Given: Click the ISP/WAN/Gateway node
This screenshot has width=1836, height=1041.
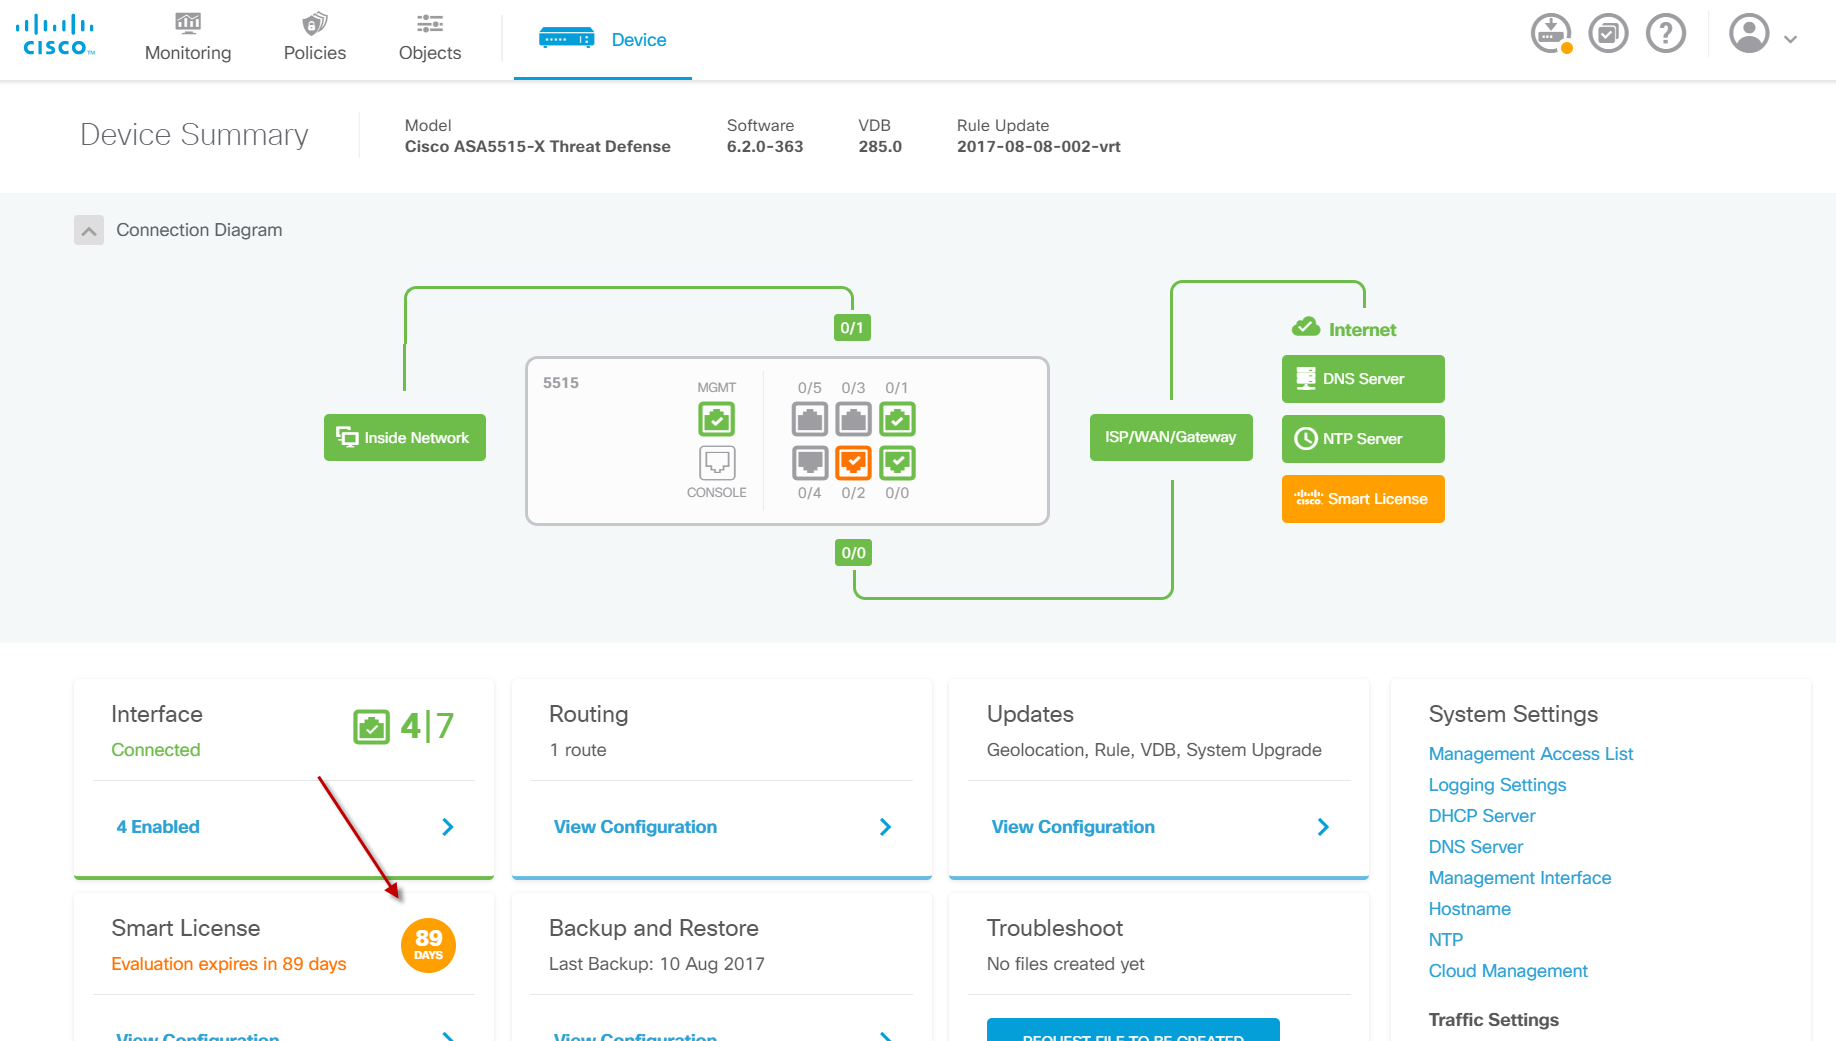Looking at the screenshot, I should click(x=1171, y=437).
